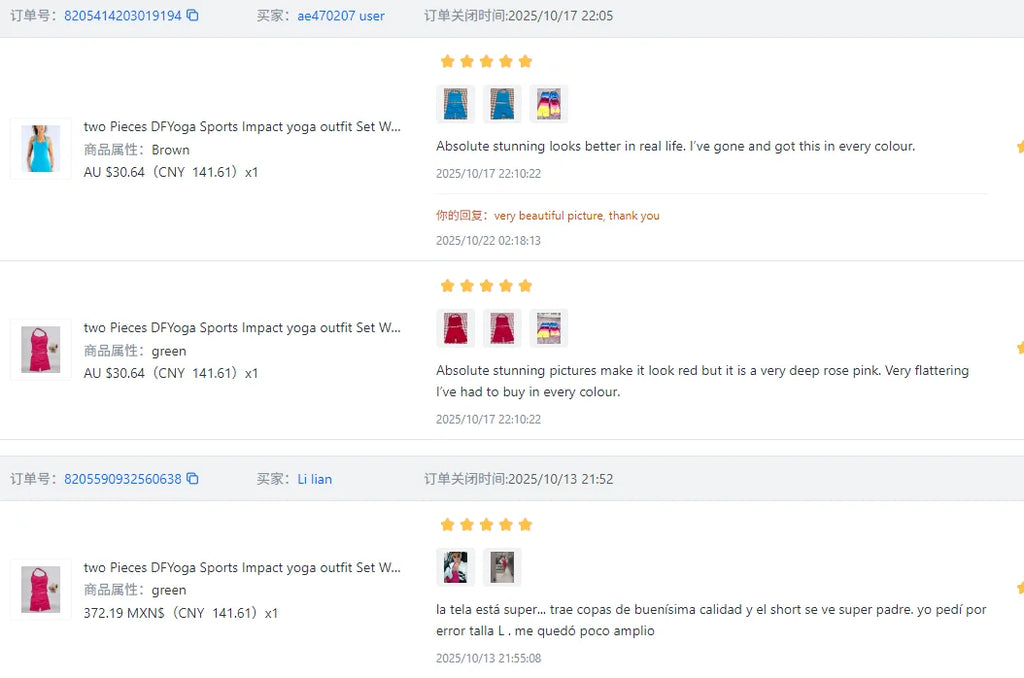
Task: Open Brown variant product title
Action: pos(242,127)
